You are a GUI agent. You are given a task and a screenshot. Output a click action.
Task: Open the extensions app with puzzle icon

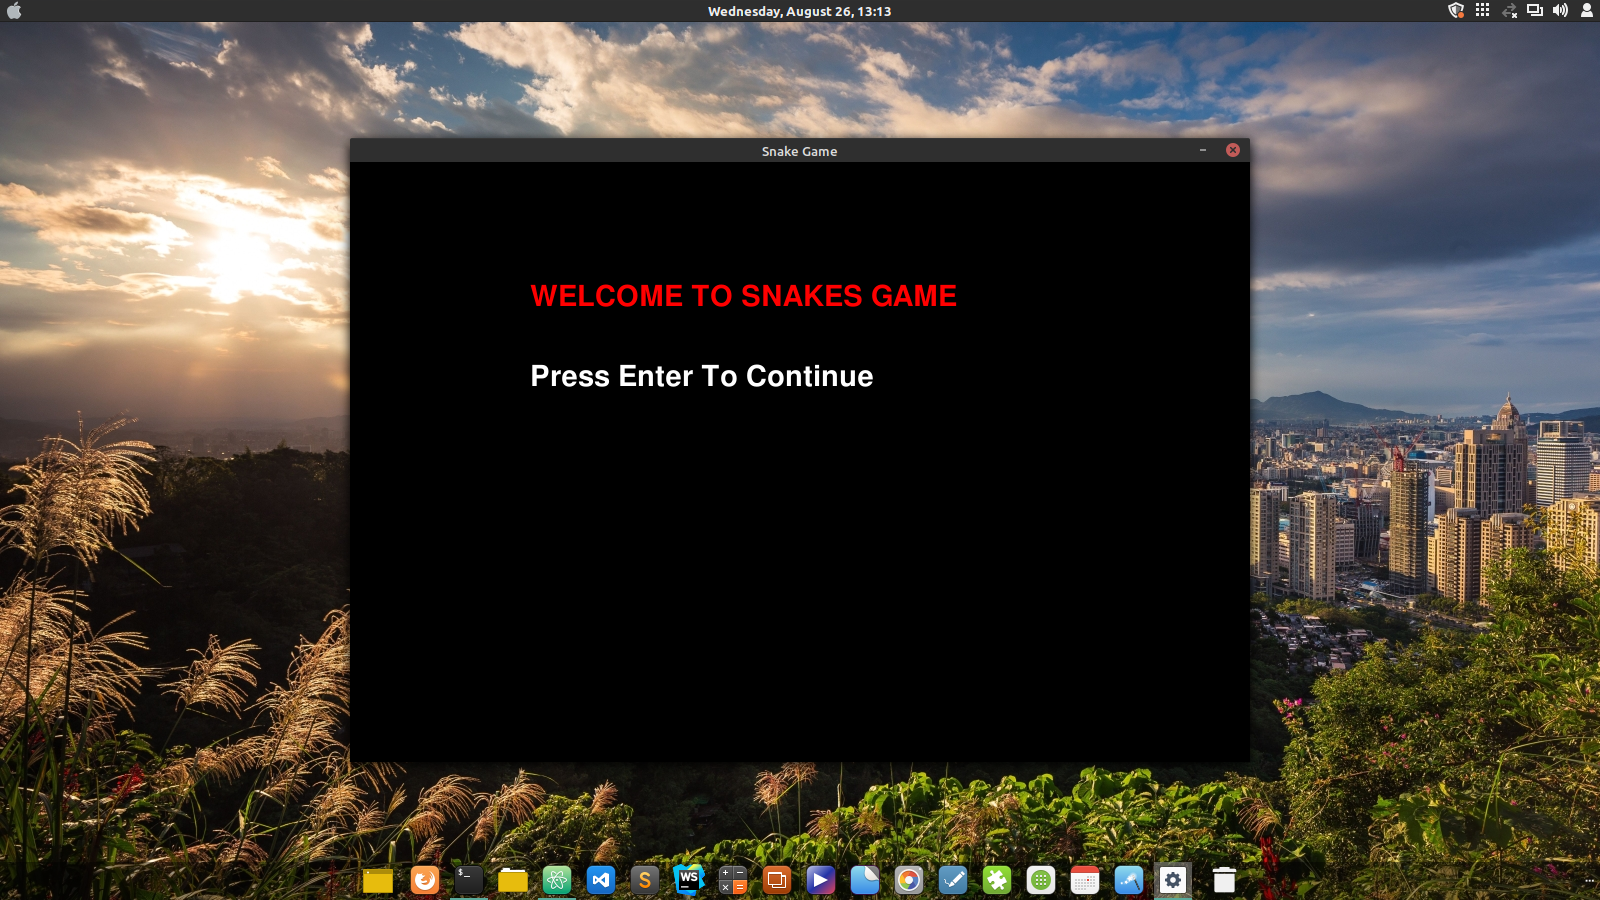[x=997, y=881]
